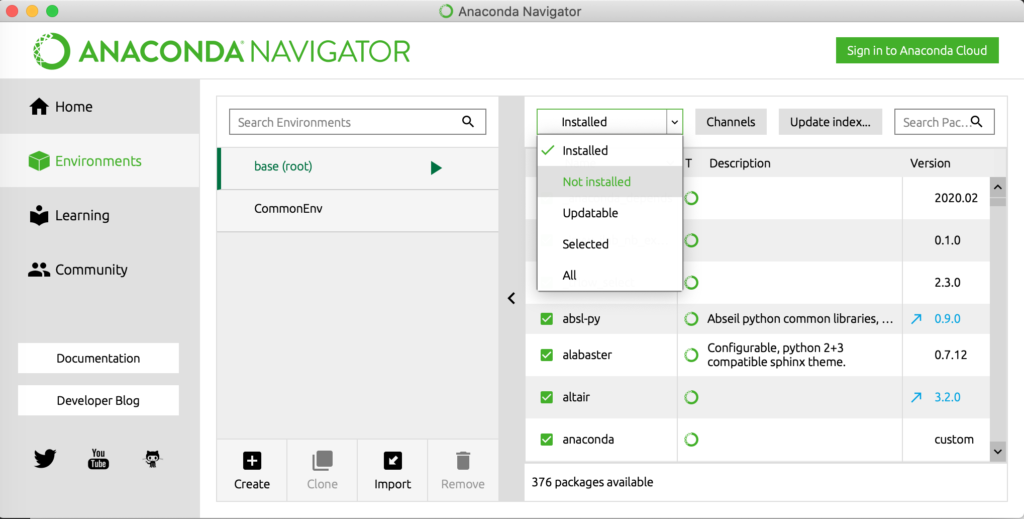Open the Learning section
1024x519 pixels.
99,215
